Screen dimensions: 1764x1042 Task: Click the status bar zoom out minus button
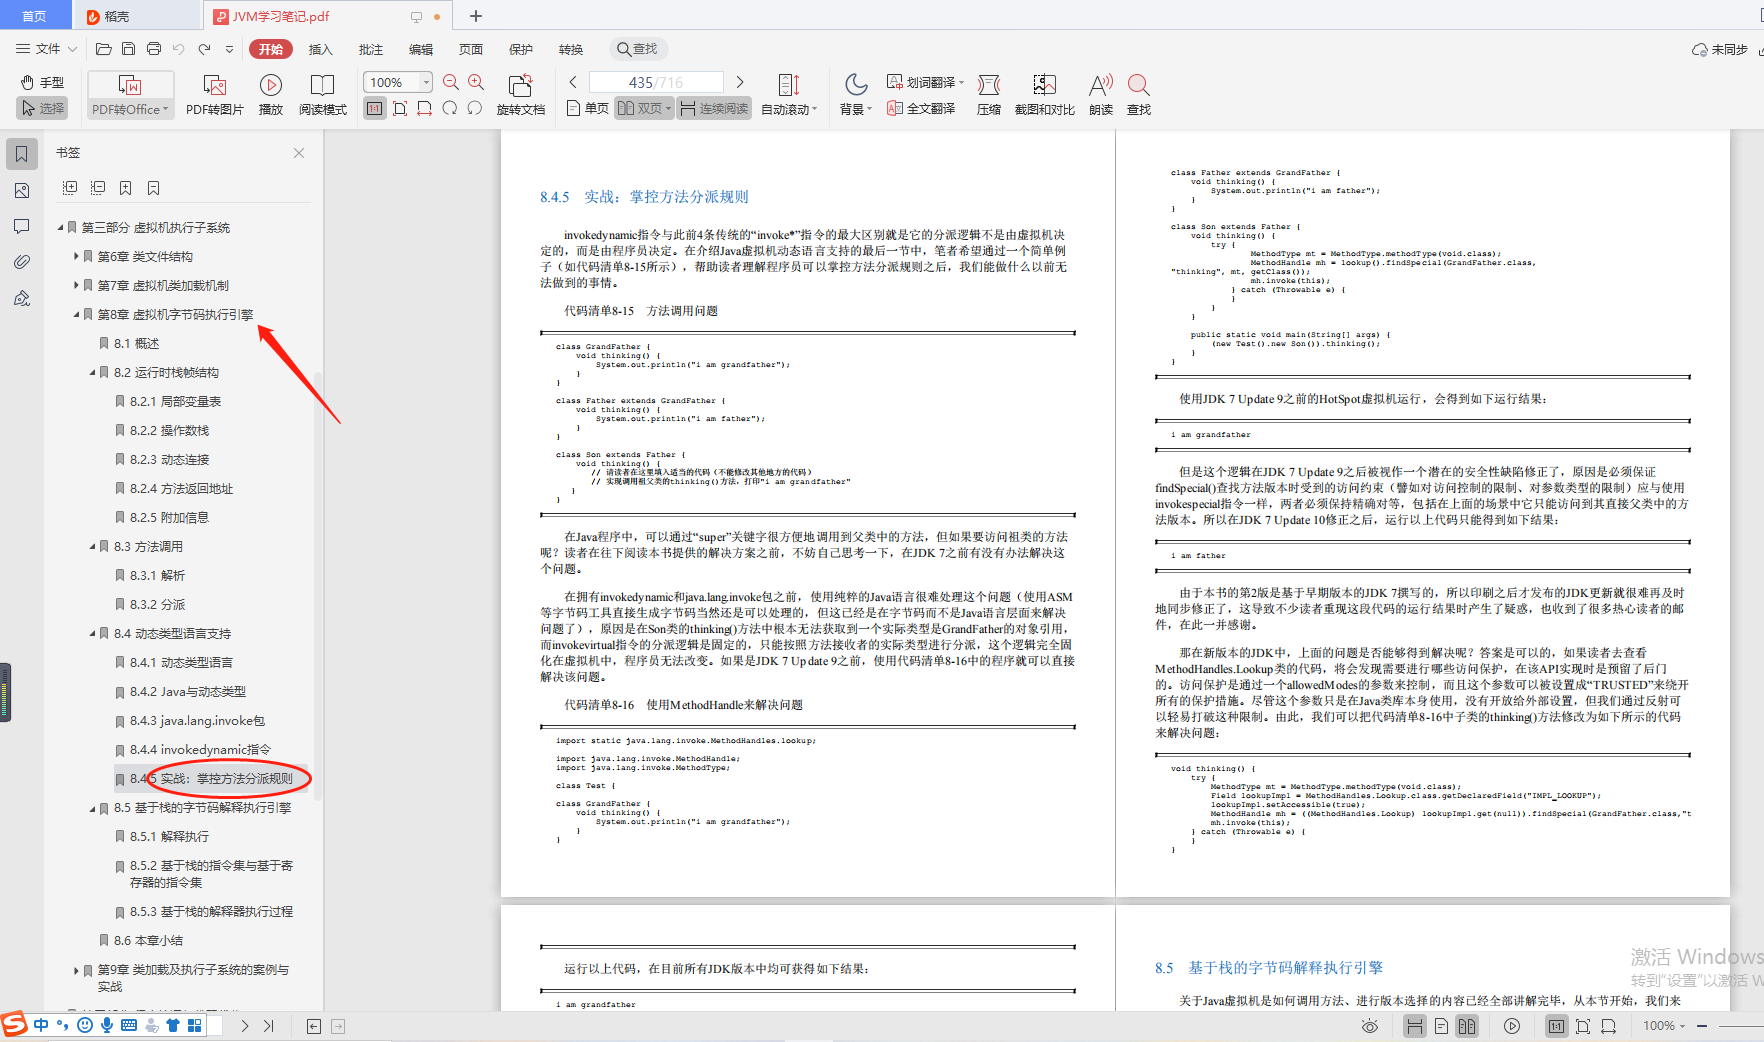point(1702,1026)
